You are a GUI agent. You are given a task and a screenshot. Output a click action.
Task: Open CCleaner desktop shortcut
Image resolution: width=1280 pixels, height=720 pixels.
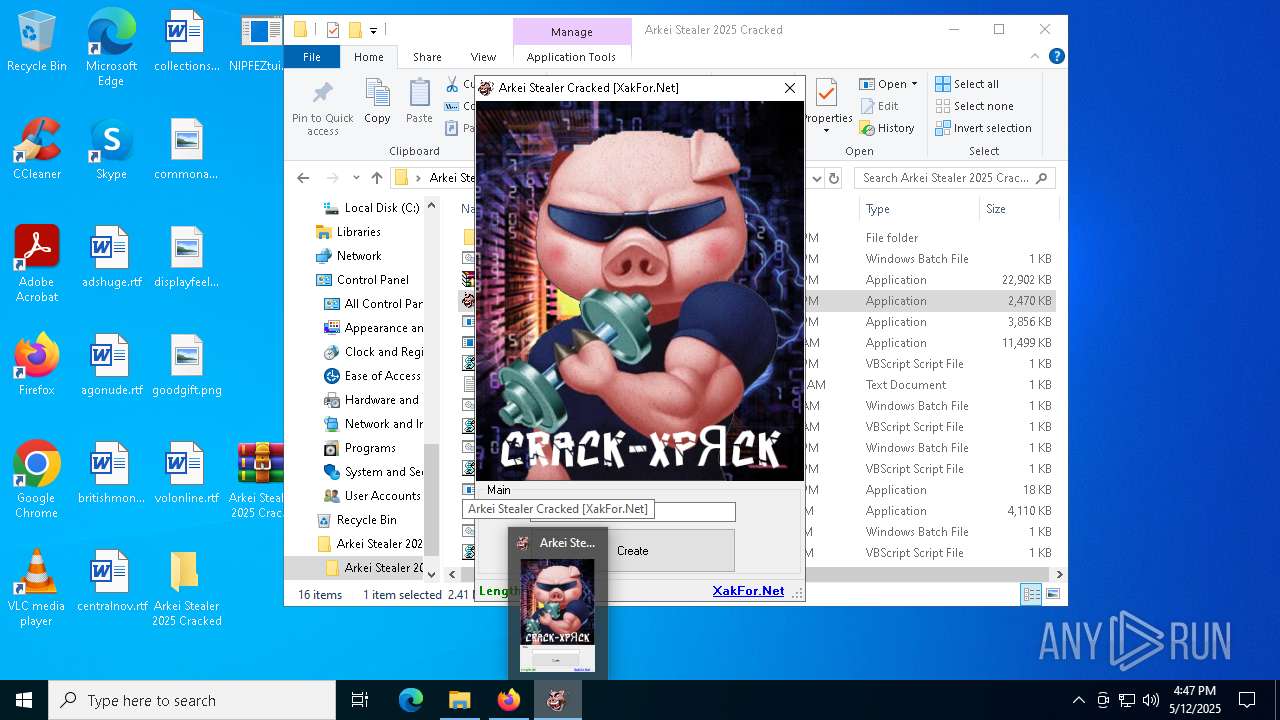[37, 149]
